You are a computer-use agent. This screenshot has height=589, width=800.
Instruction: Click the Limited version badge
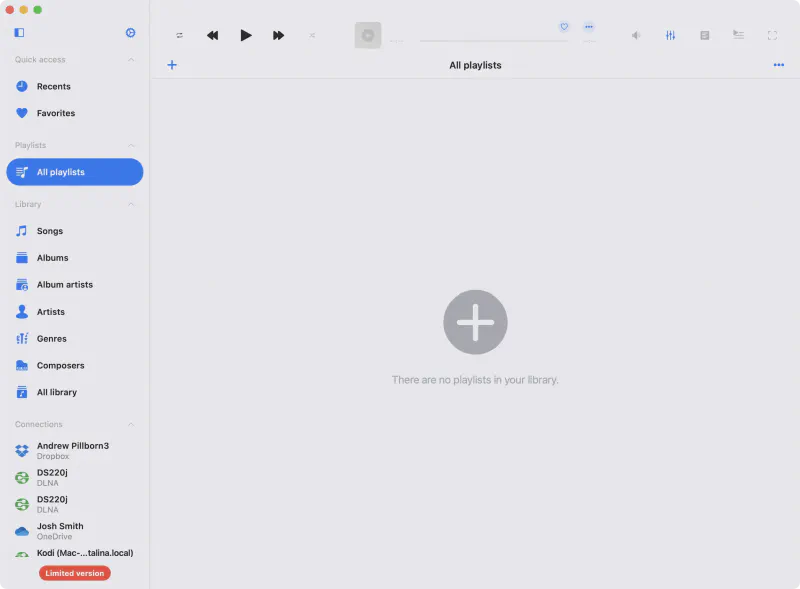pos(74,573)
